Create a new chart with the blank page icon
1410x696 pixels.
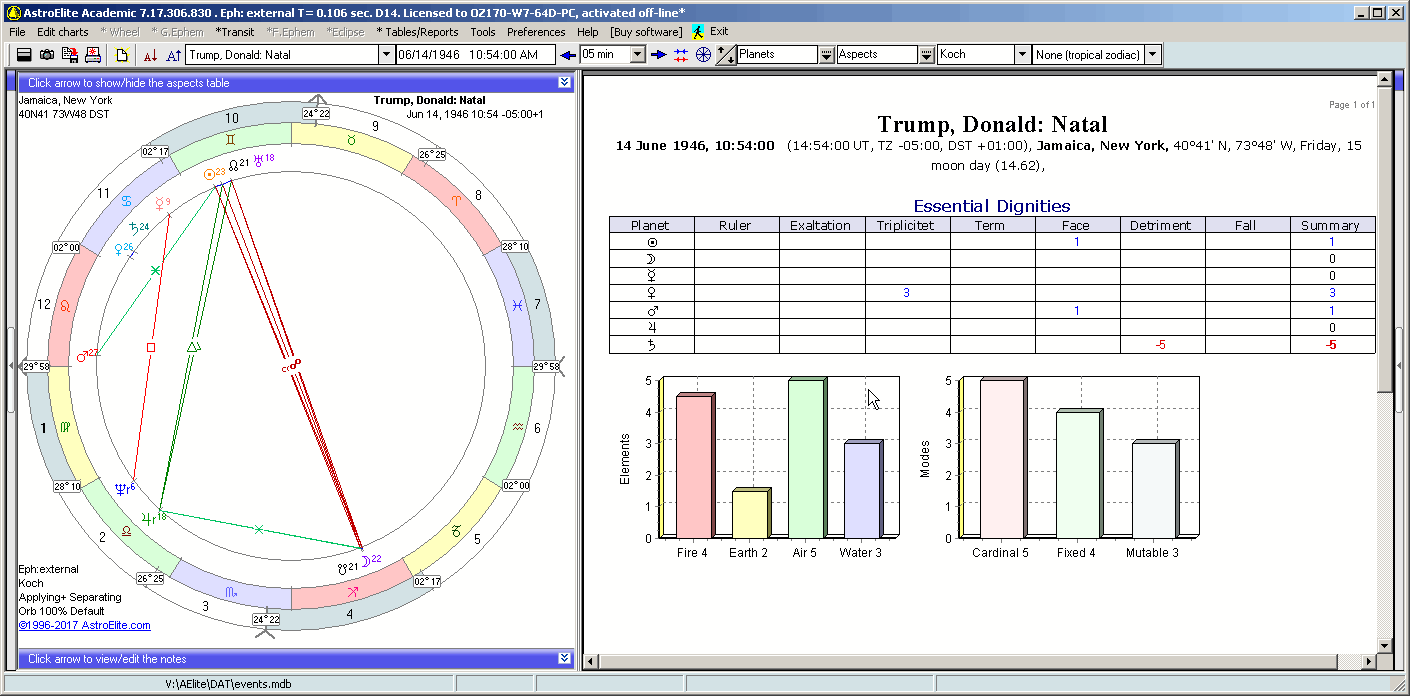[x=122, y=54]
